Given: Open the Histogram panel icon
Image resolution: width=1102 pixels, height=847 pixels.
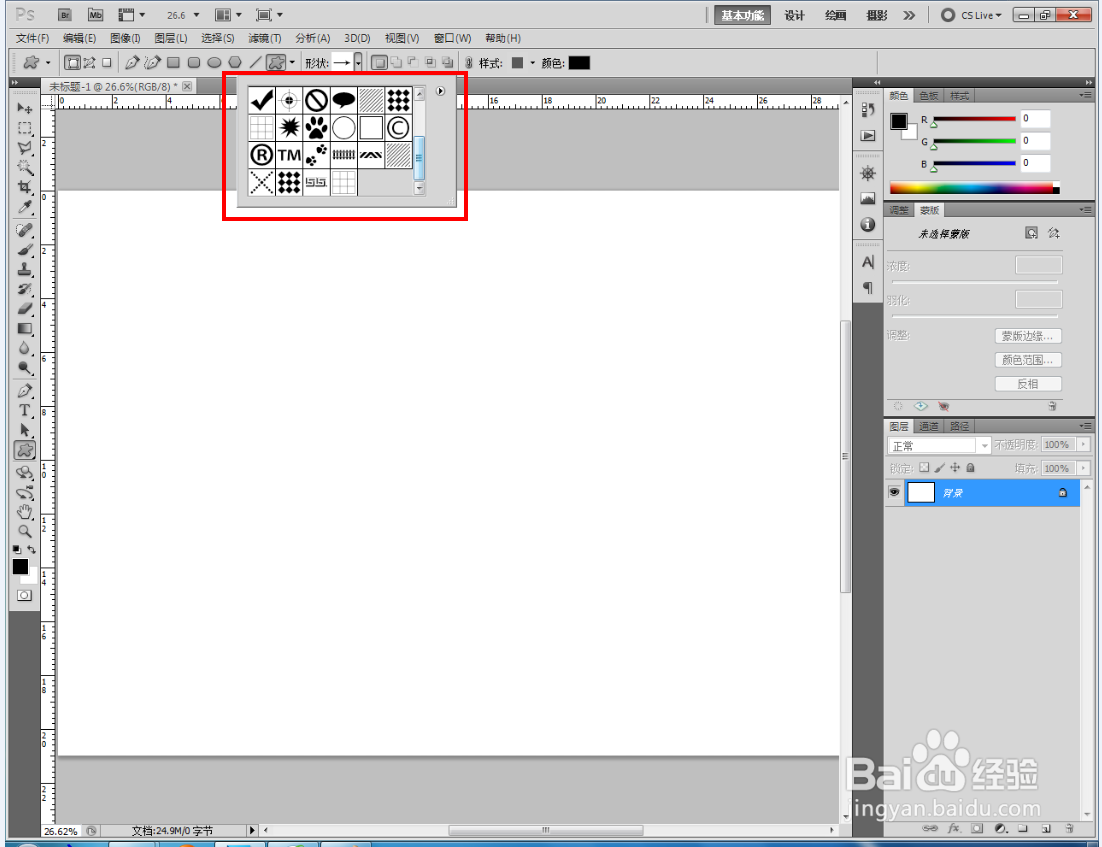Looking at the screenshot, I should [x=868, y=198].
